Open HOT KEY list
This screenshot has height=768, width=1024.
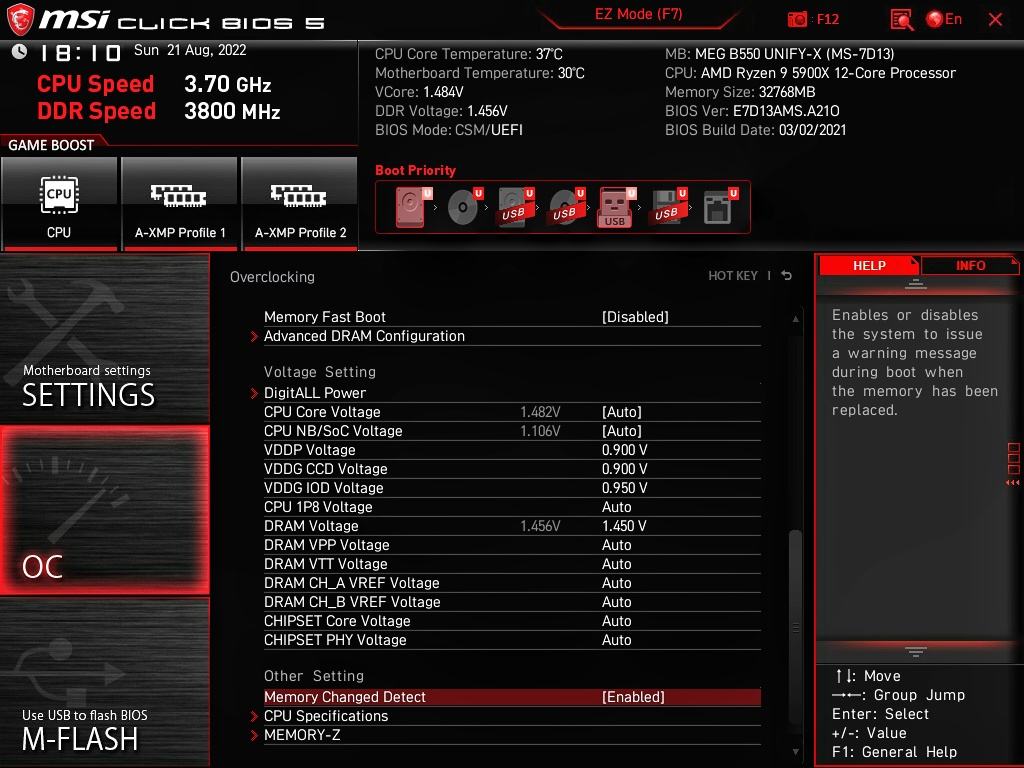(x=733, y=276)
